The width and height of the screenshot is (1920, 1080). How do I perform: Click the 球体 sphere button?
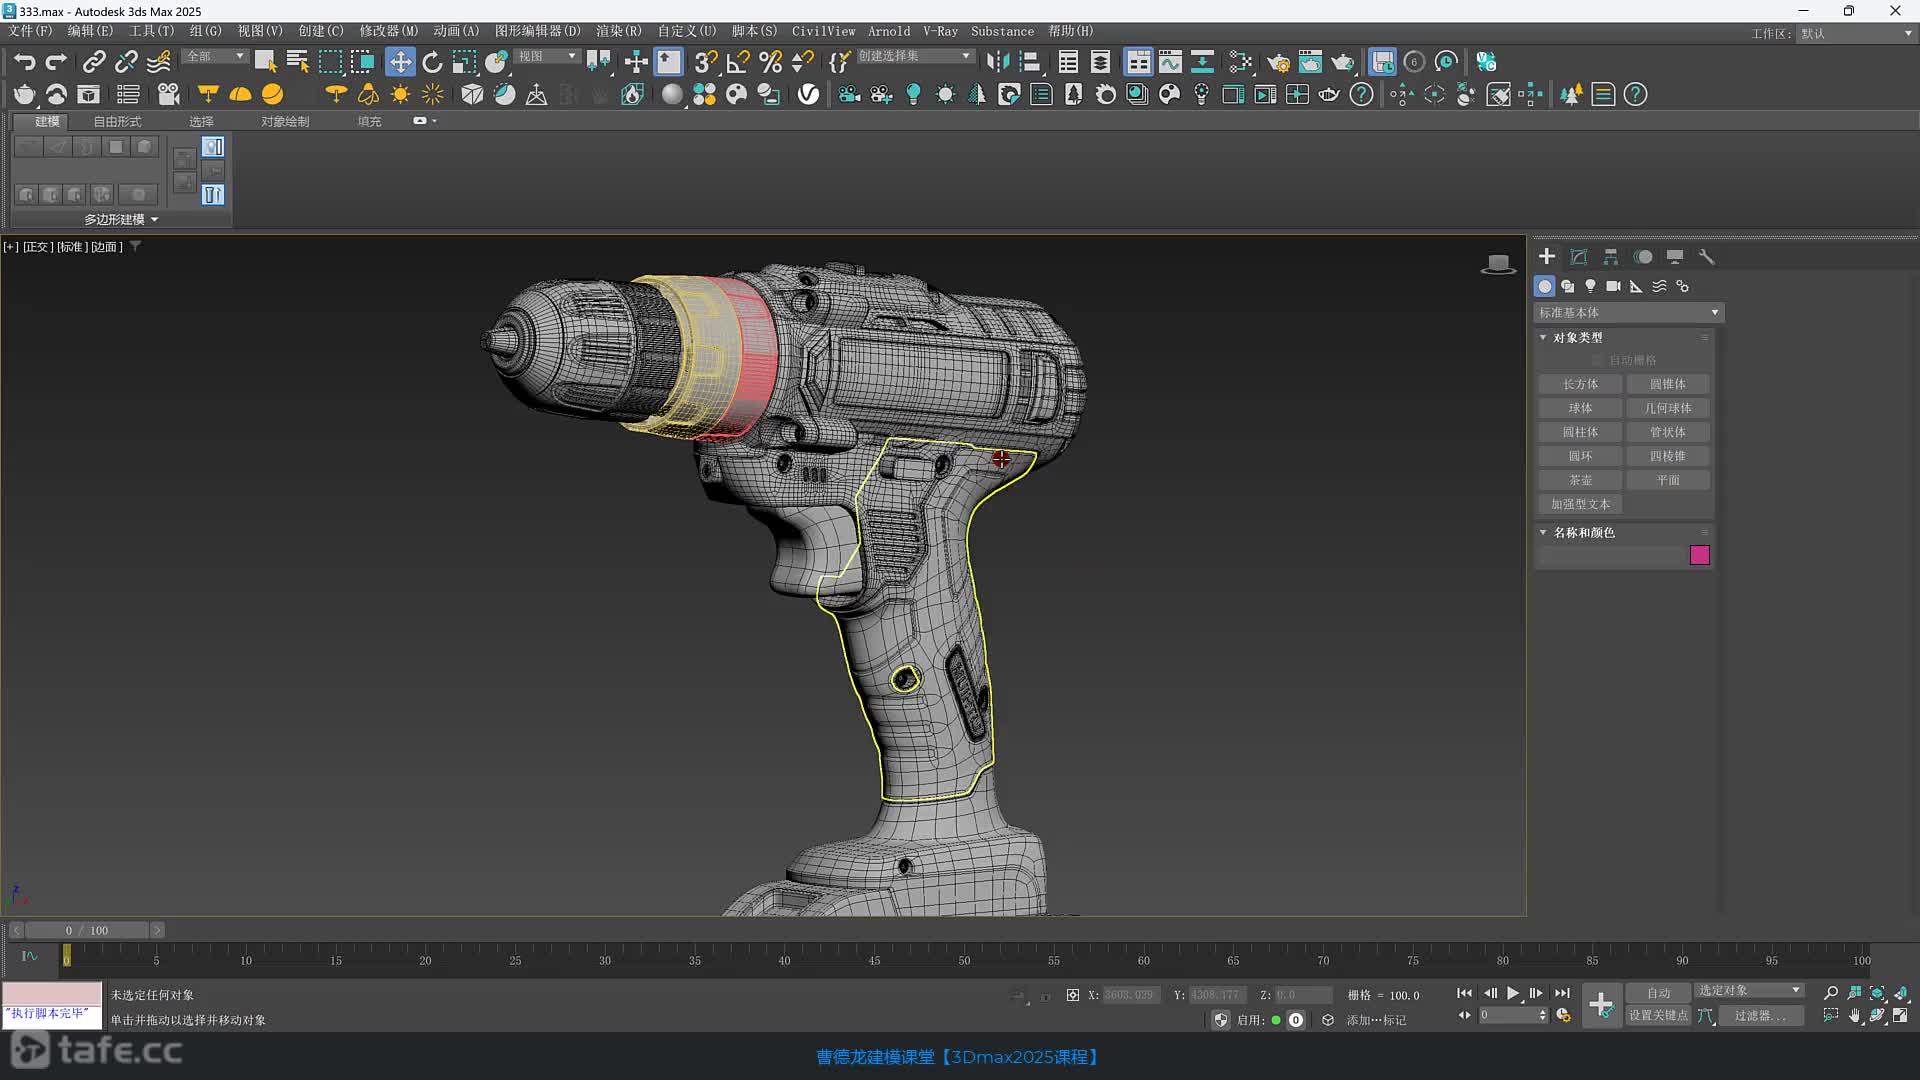coord(1580,408)
